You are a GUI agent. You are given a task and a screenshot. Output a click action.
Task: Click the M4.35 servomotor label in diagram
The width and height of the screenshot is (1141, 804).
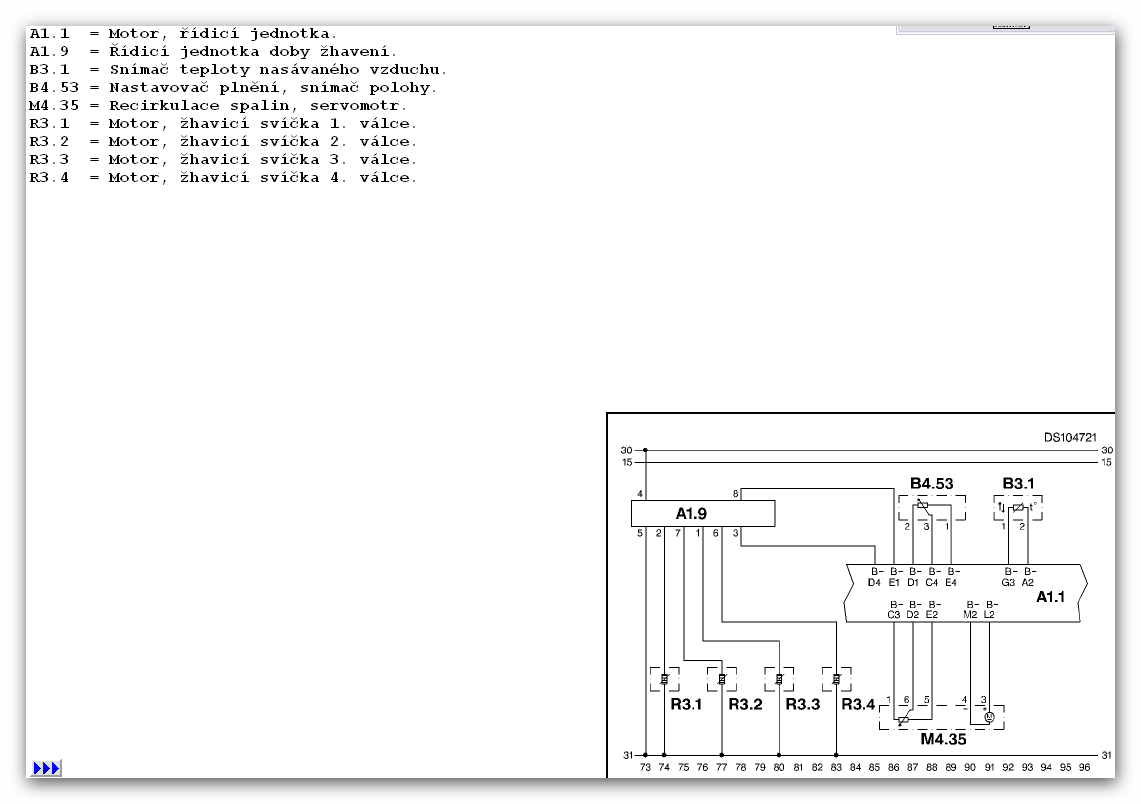tap(943, 739)
